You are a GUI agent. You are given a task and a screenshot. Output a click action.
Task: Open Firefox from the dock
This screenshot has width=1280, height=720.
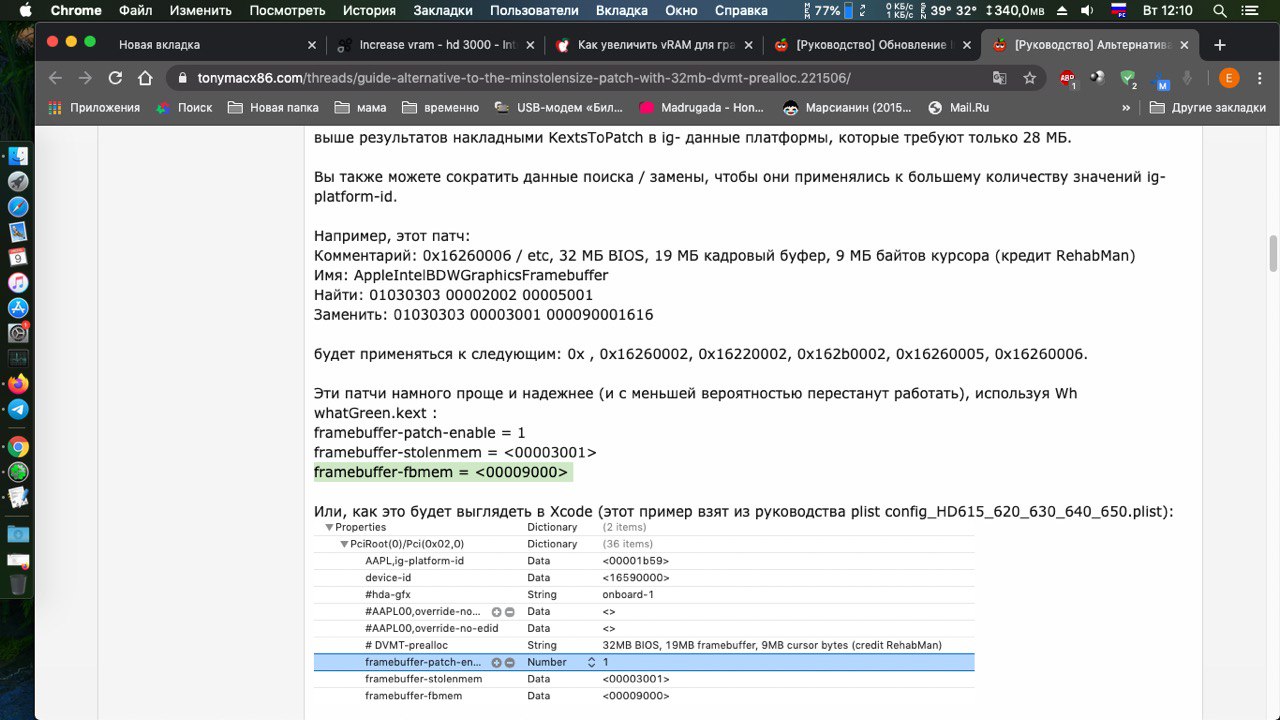tap(18, 384)
